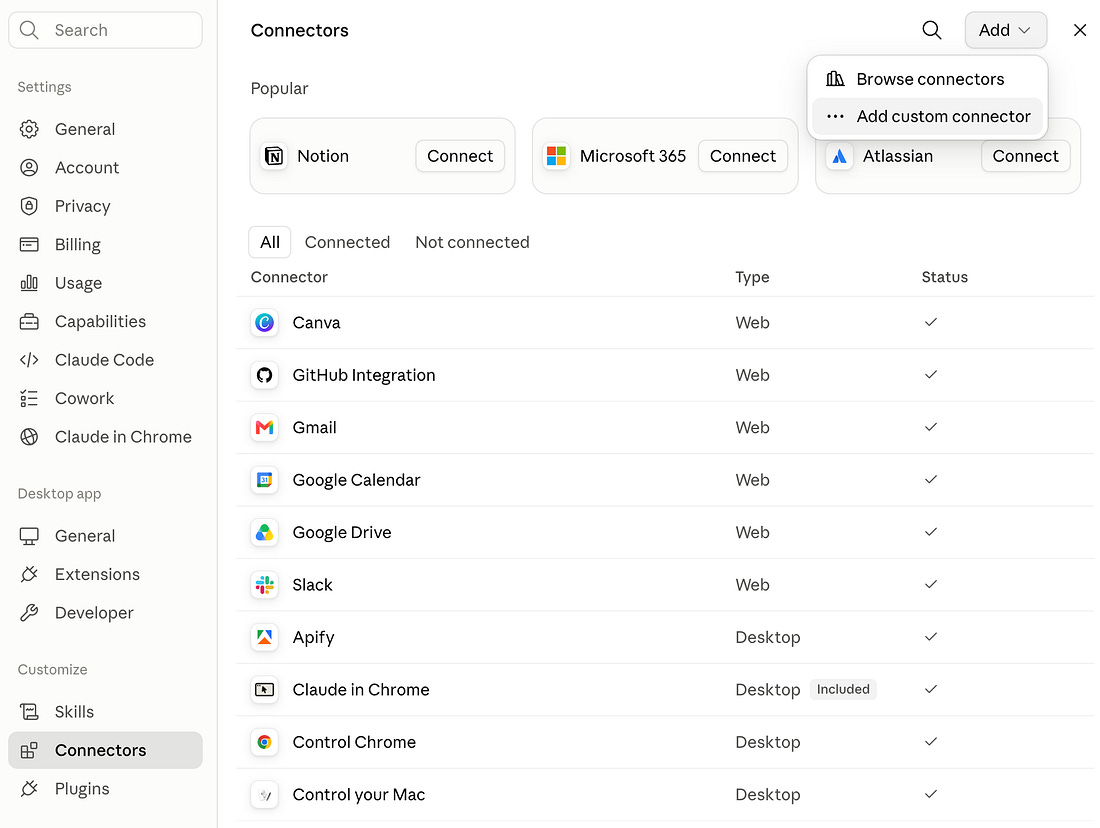Screen dimensions: 1100x828
Task: Click the Claude Code brackets icon
Action: tap(29, 360)
